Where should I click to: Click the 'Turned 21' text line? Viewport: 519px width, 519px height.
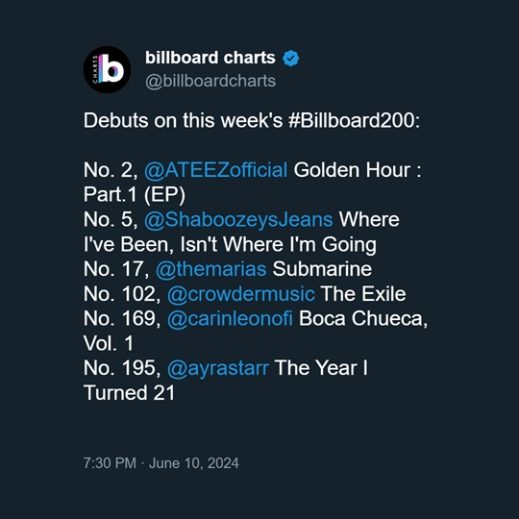[x=129, y=393]
